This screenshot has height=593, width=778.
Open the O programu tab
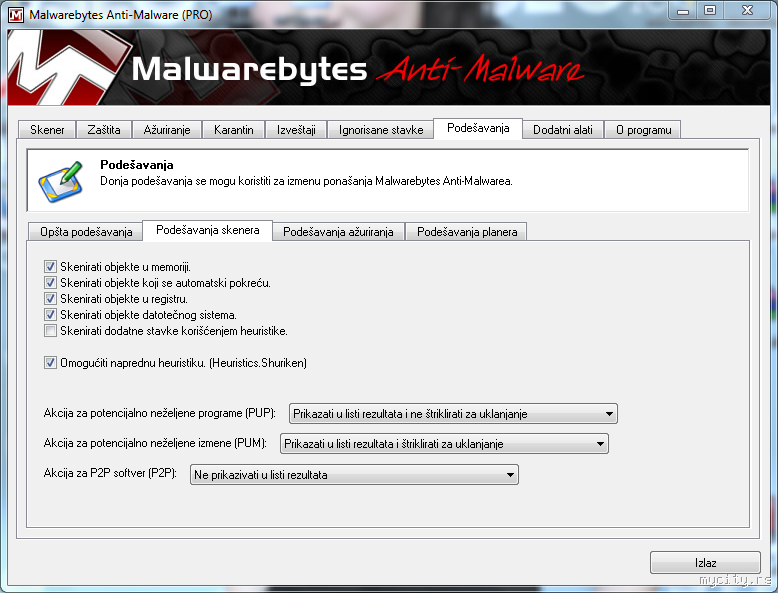pos(644,130)
